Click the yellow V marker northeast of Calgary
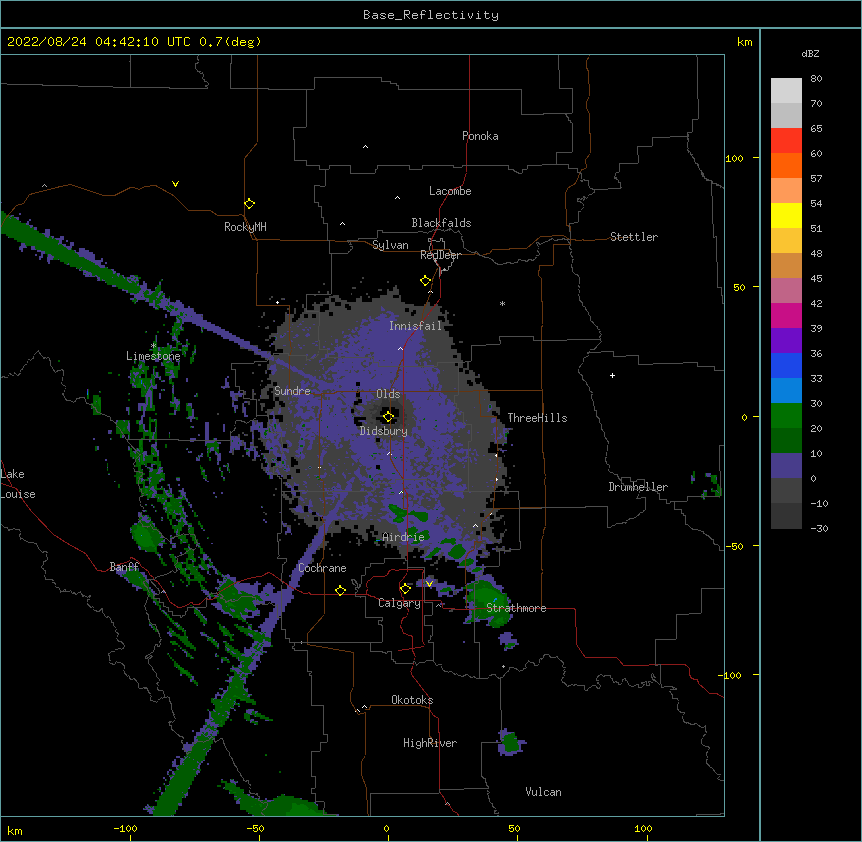 coord(429,584)
